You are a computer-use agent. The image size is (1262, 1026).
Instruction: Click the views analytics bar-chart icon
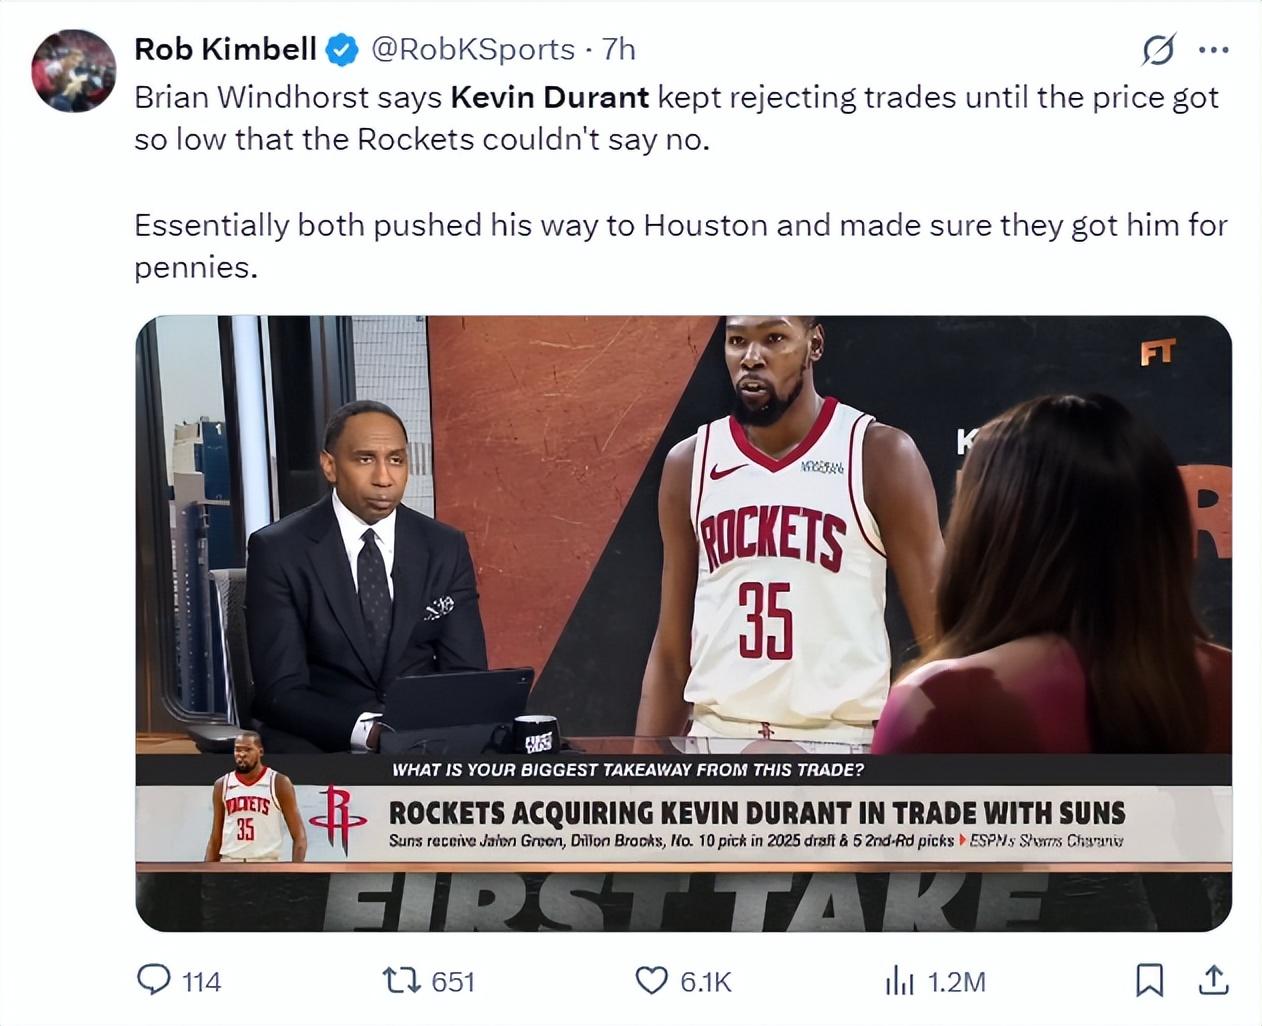coord(899,982)
